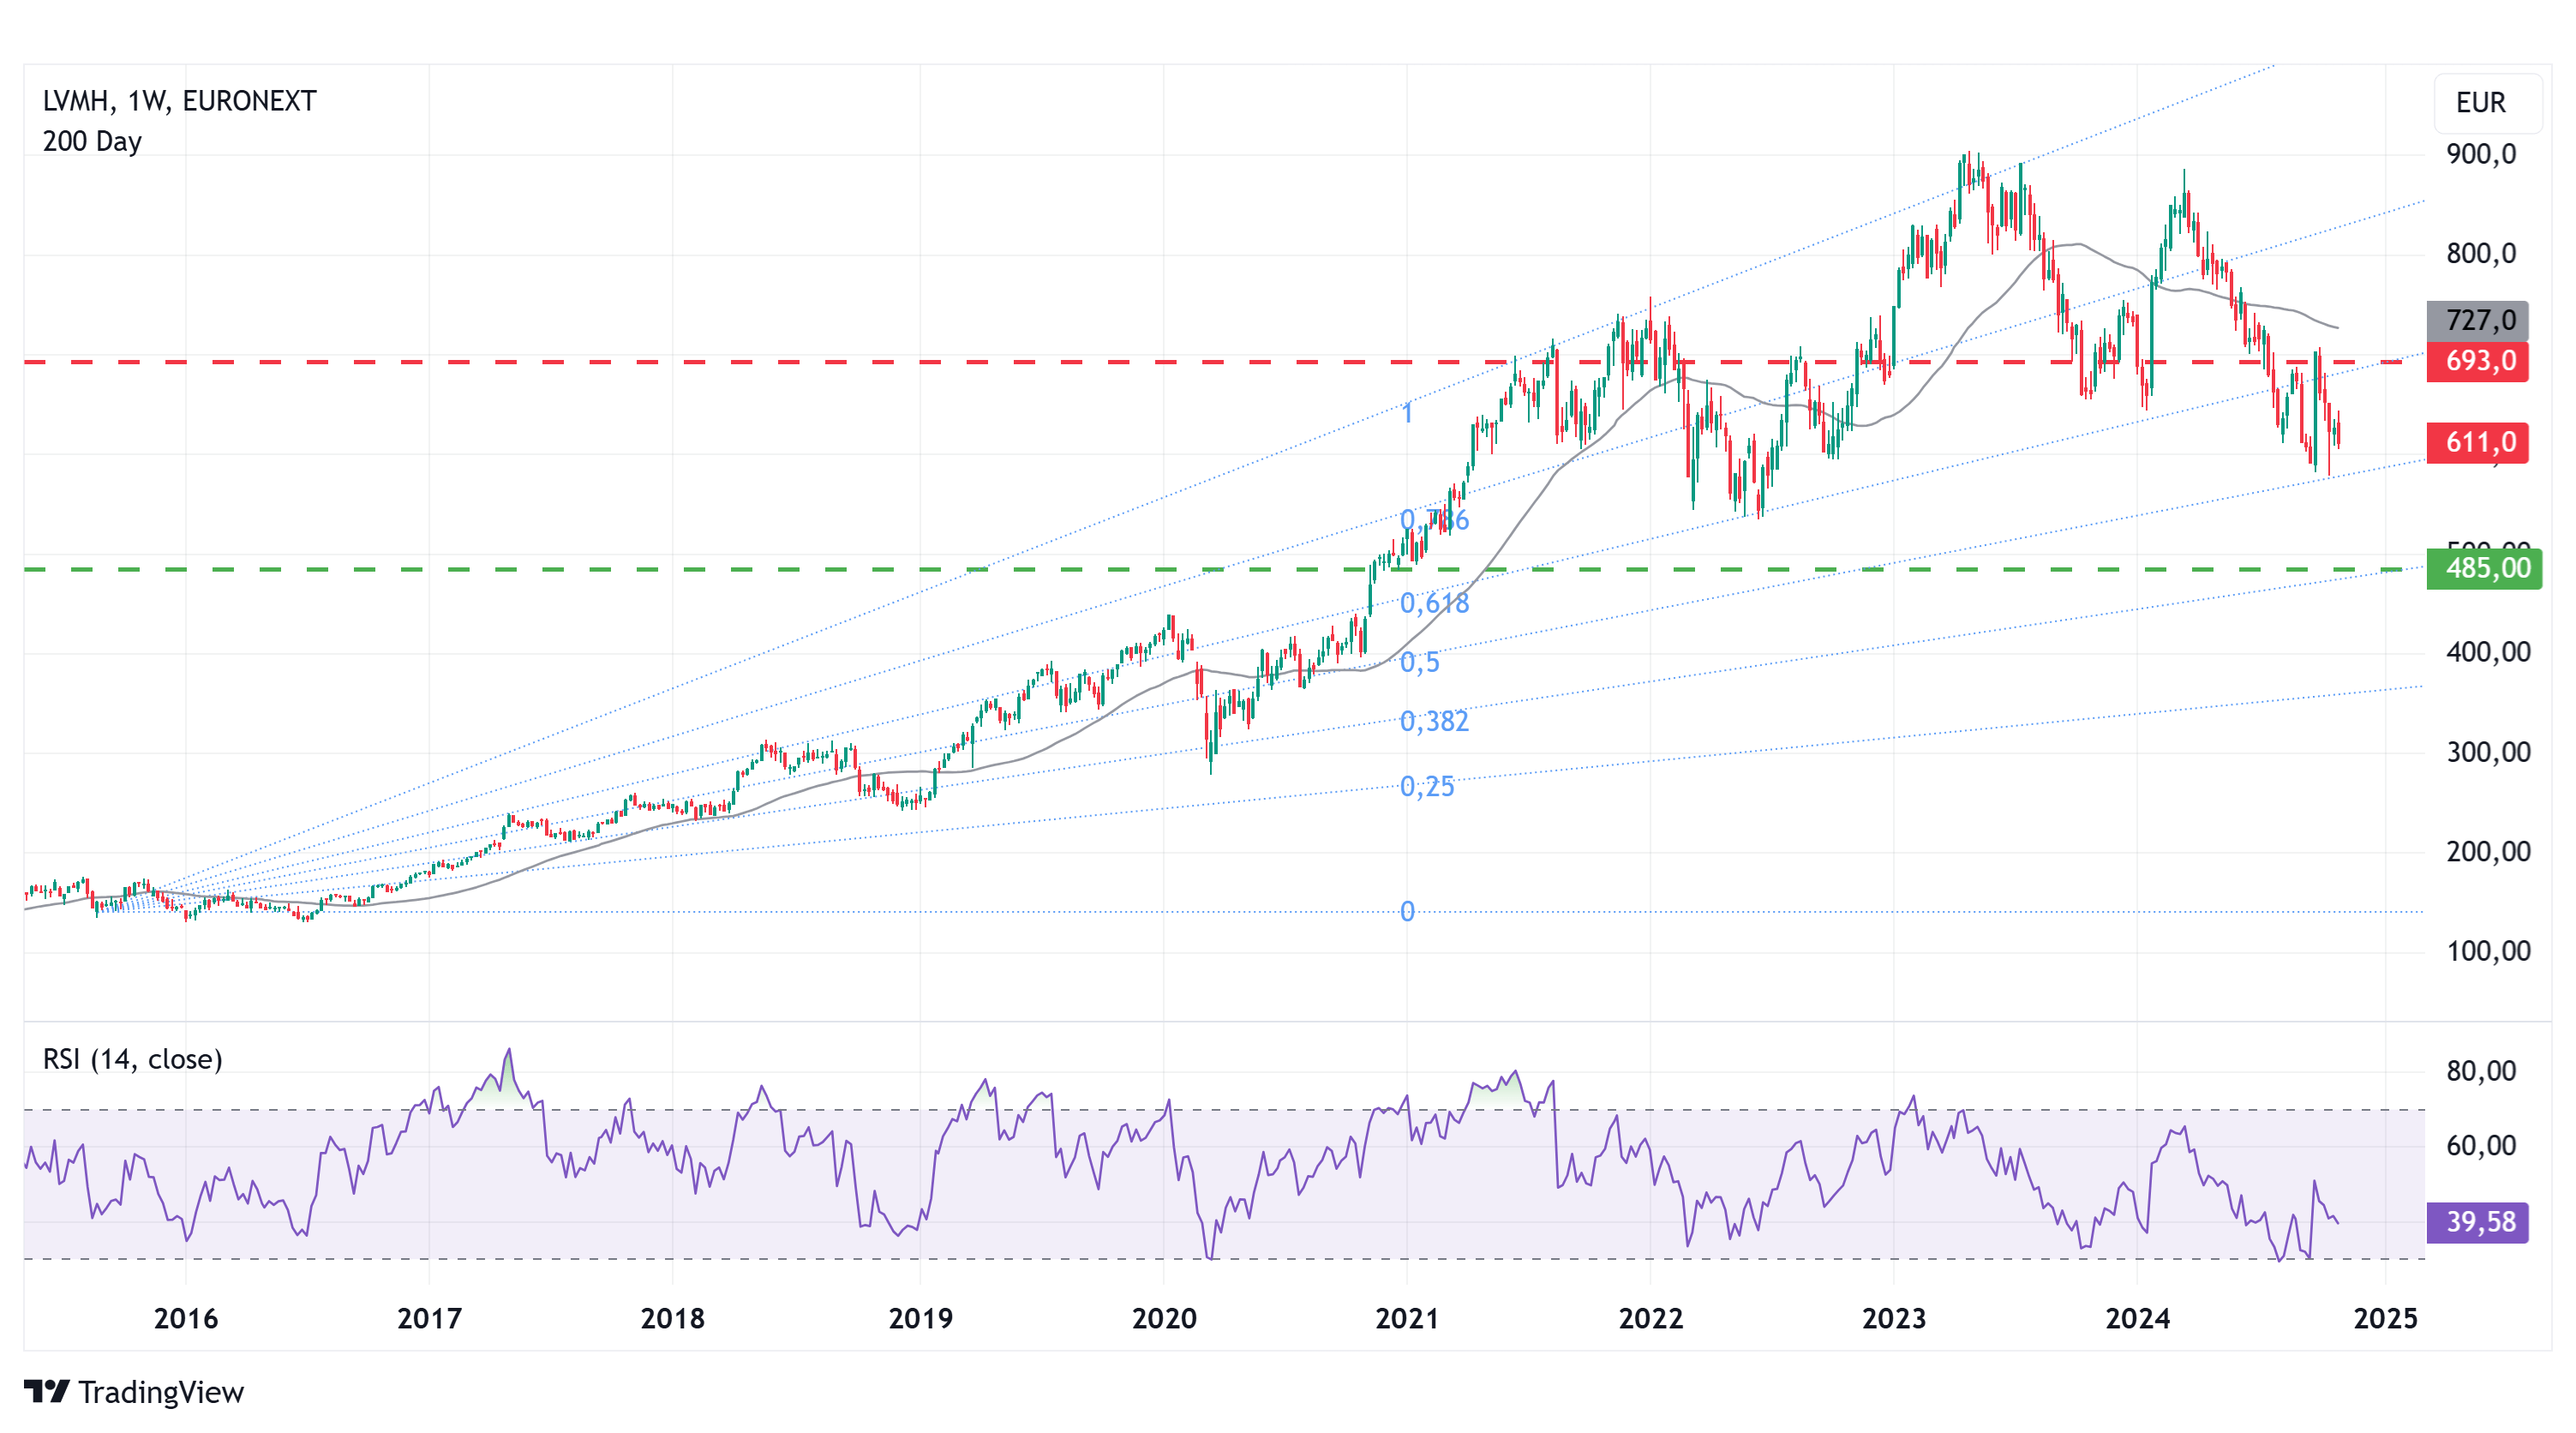
Task: Click the 2025 time axis label
Action: coord(2386,1318)
